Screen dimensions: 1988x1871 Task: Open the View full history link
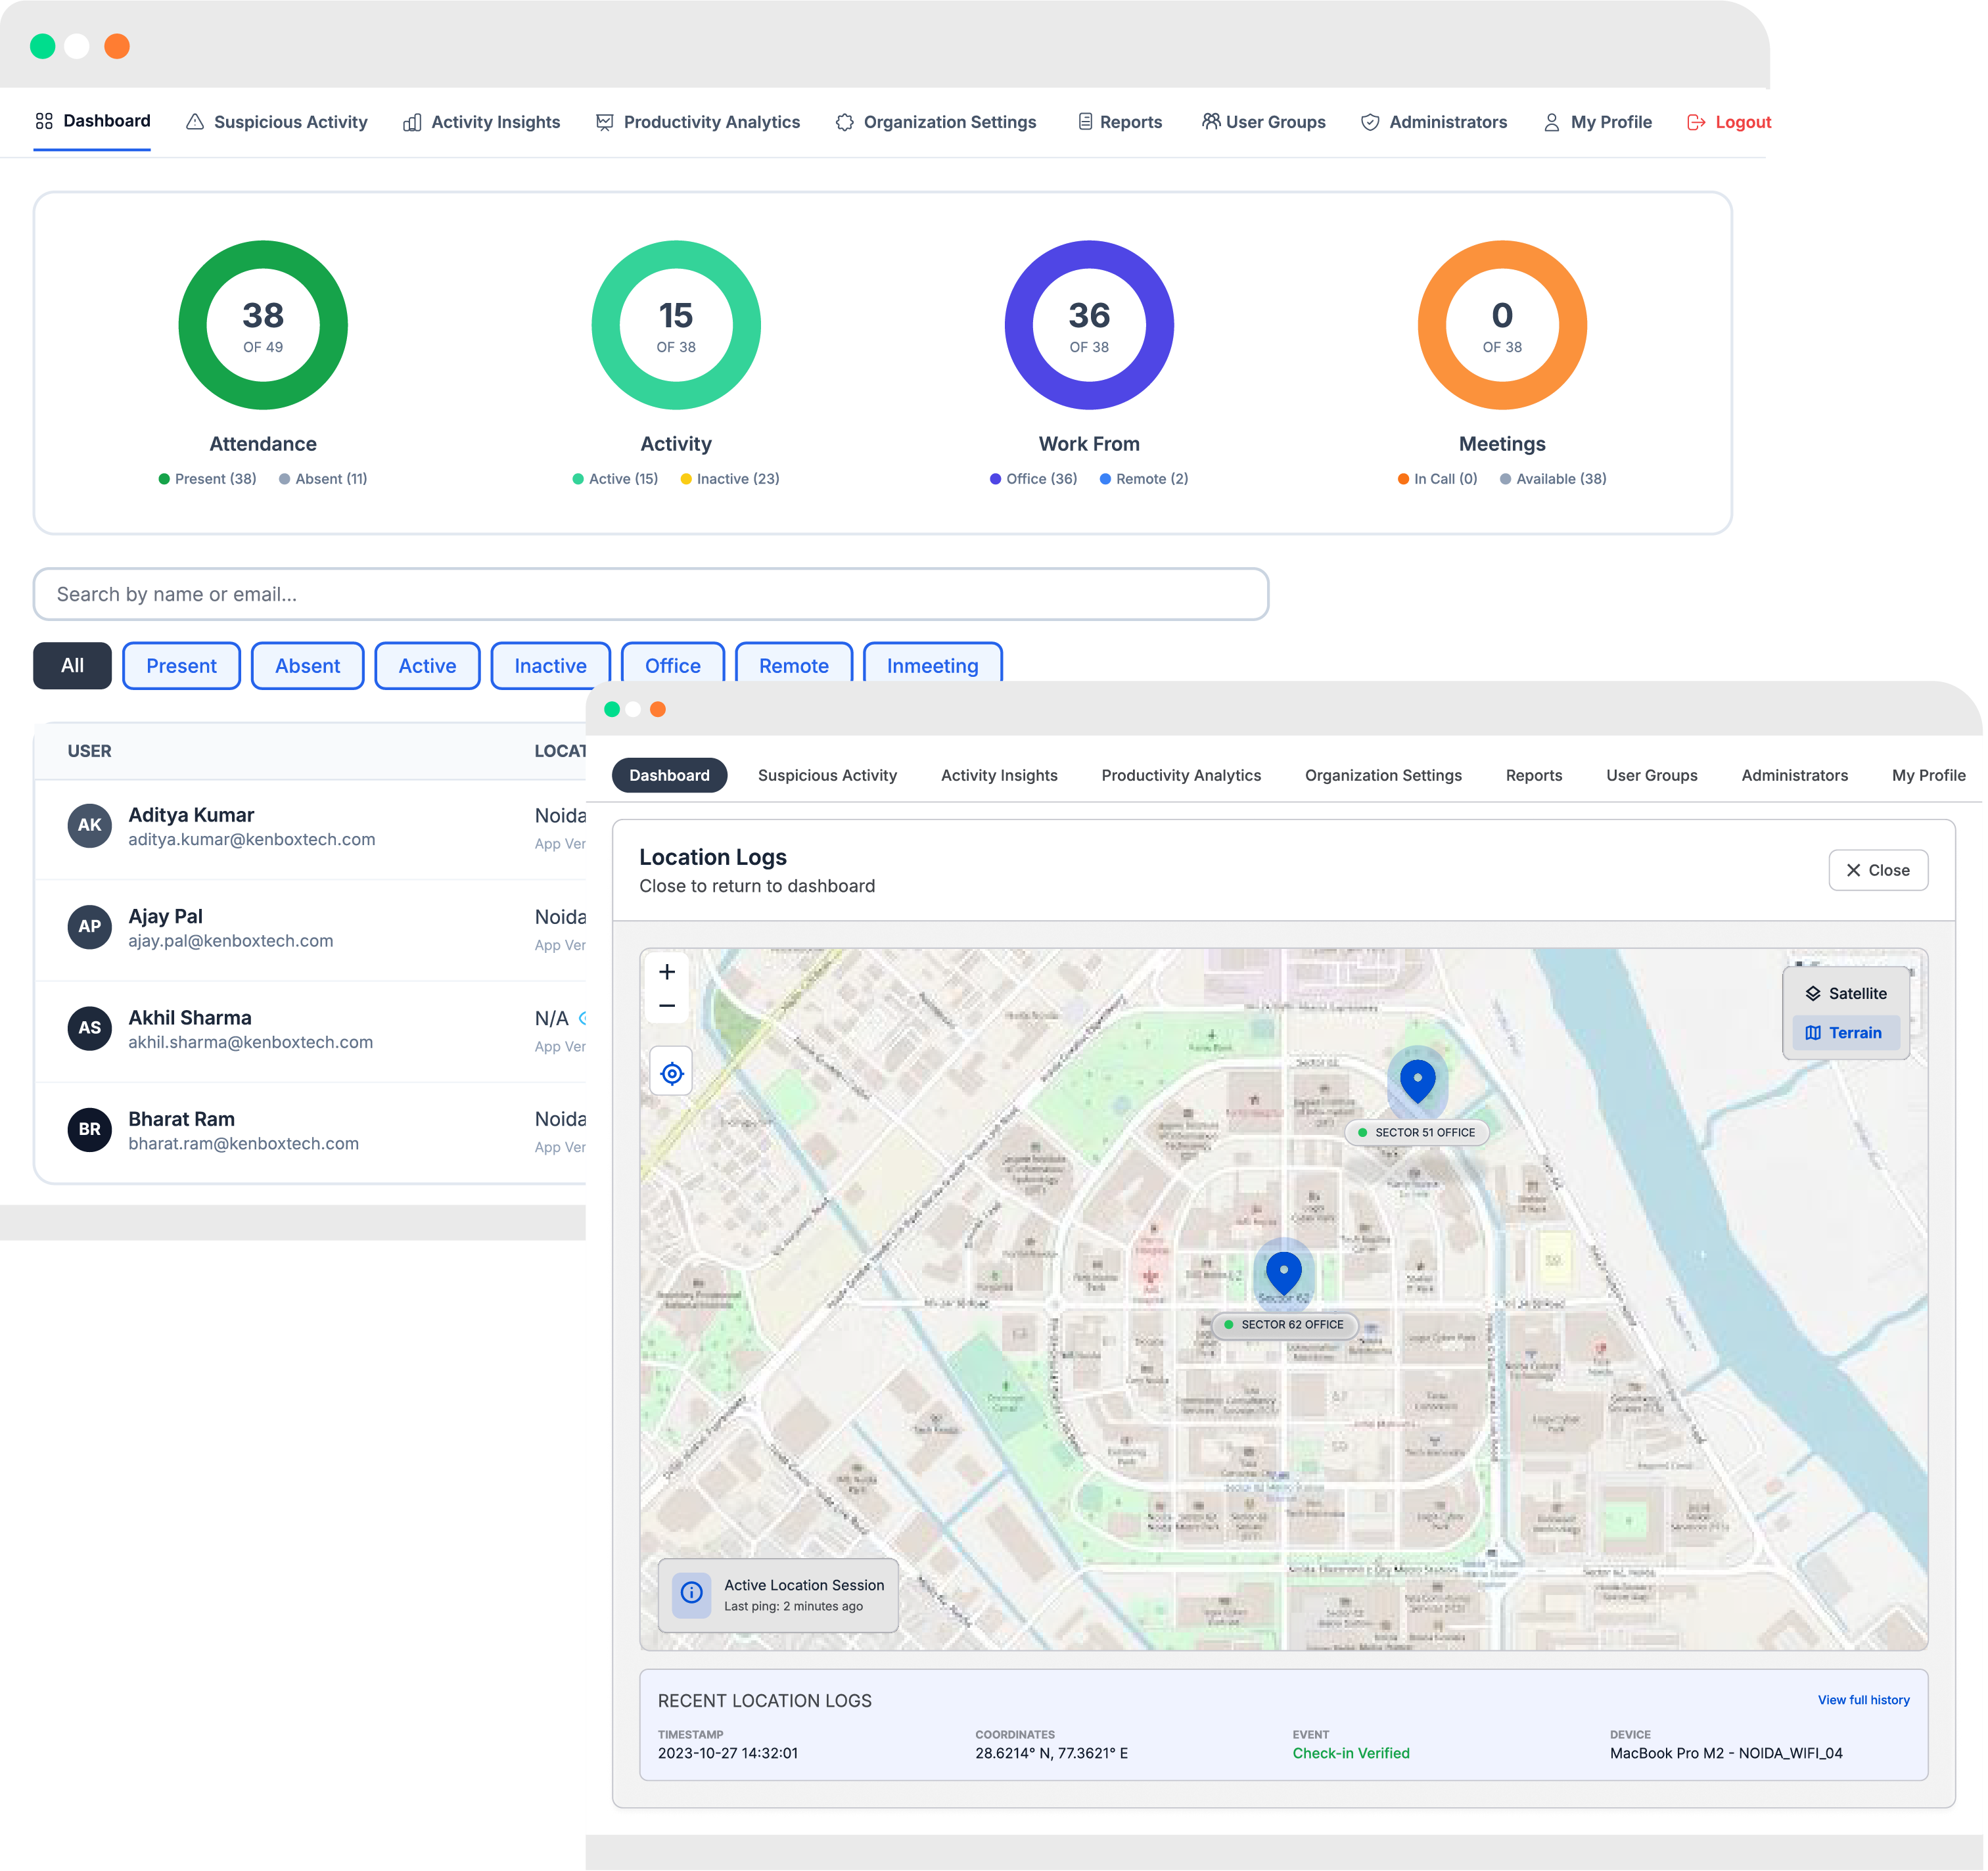(1865, 1701)
